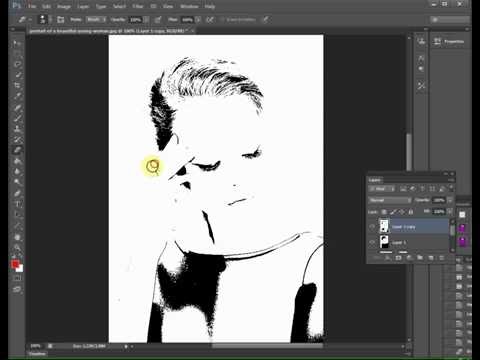The image size is (480, 360).
Task: Click the layer style fx icon
Action: point(388,258)
